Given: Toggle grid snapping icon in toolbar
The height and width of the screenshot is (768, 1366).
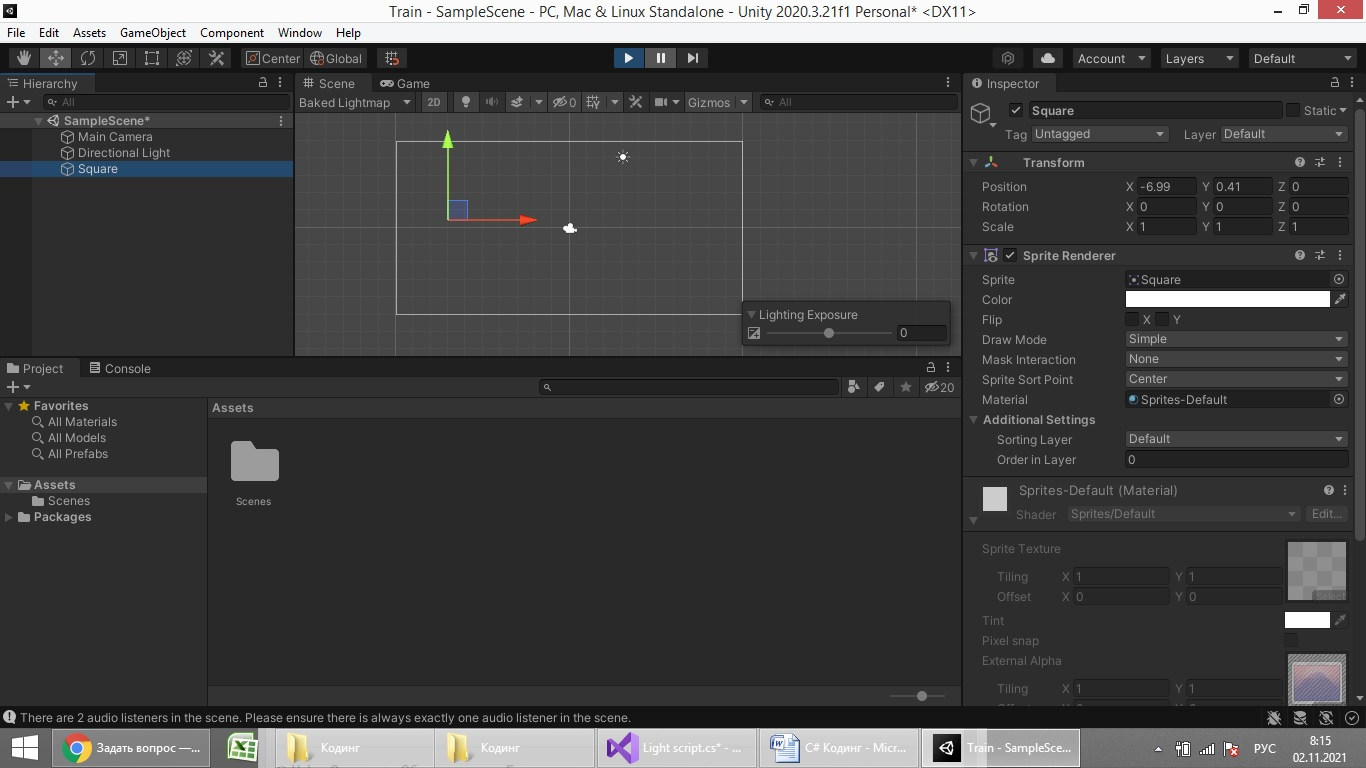Looking at the screenshot, I should tap(392, 58).
